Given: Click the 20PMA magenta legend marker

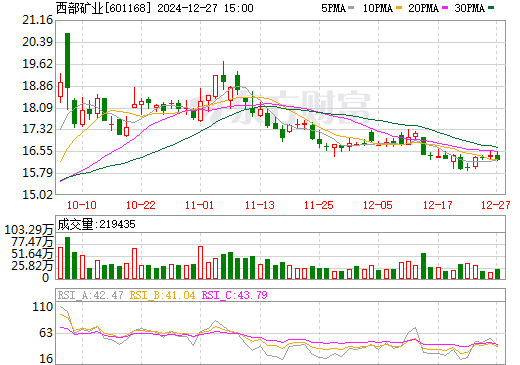Looking at the screenshot, I should coord(445,8).
